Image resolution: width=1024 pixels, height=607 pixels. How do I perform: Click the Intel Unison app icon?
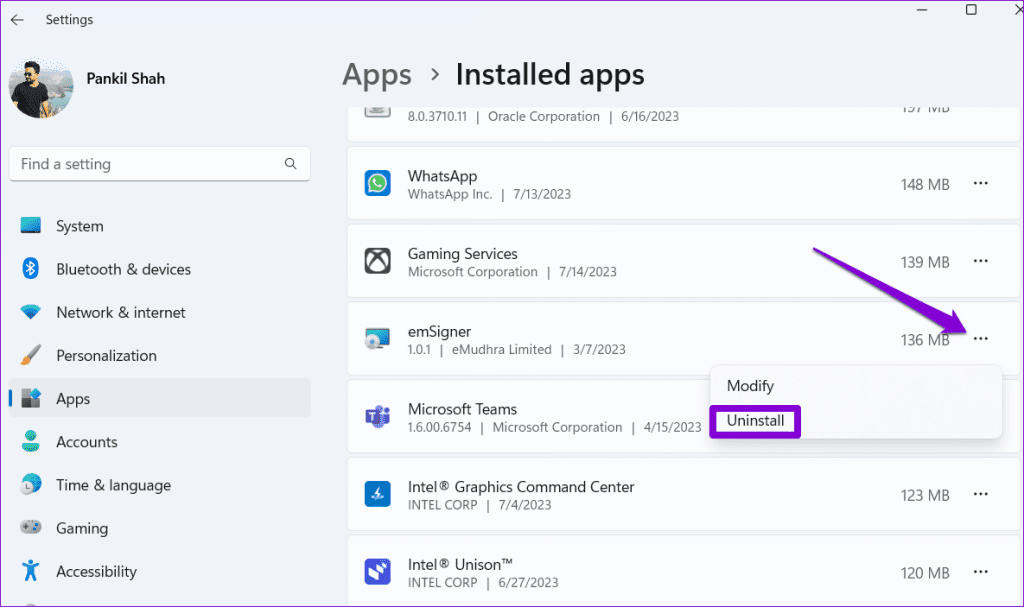coord(377,572)
